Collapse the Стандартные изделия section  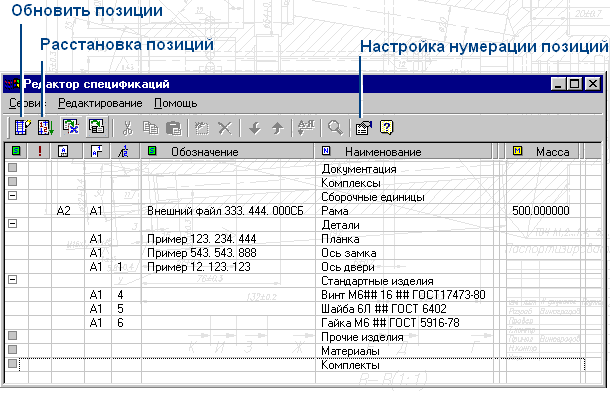13,280
